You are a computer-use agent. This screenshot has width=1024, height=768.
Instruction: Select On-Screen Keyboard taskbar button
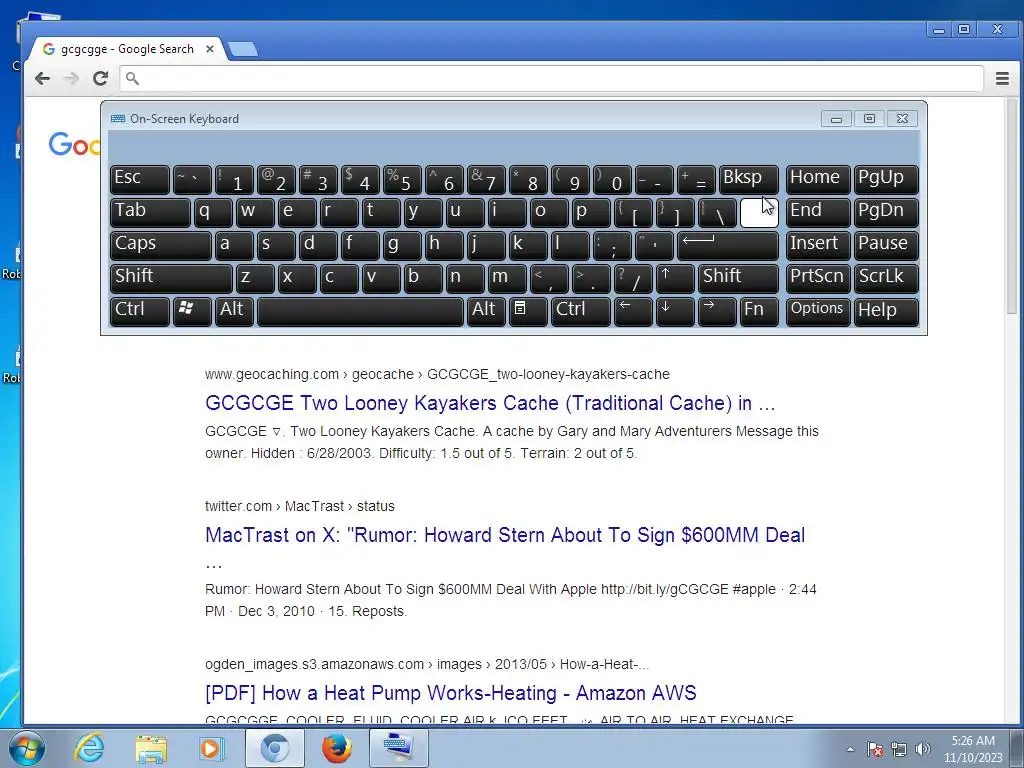[398, 748]
